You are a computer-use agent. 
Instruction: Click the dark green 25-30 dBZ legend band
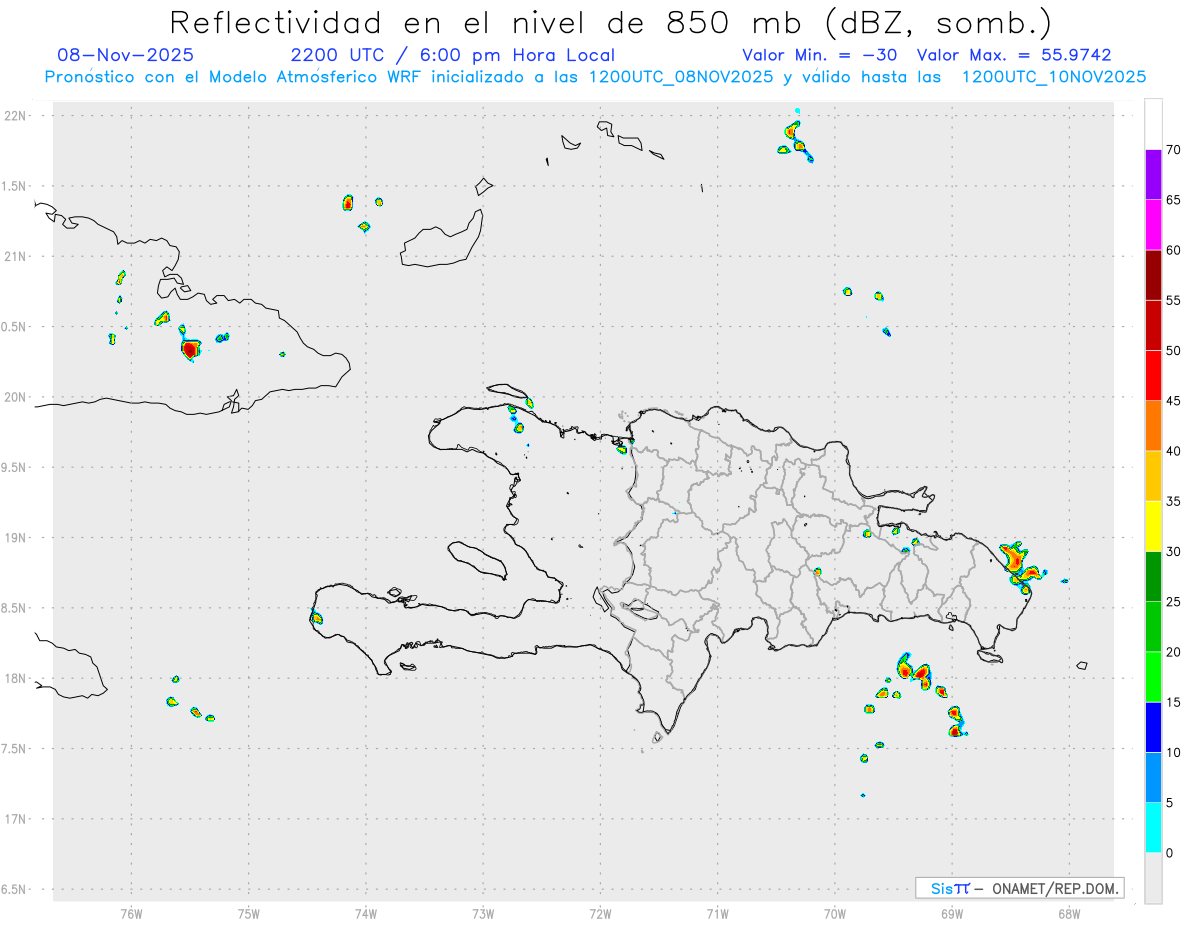(1153, 576)
